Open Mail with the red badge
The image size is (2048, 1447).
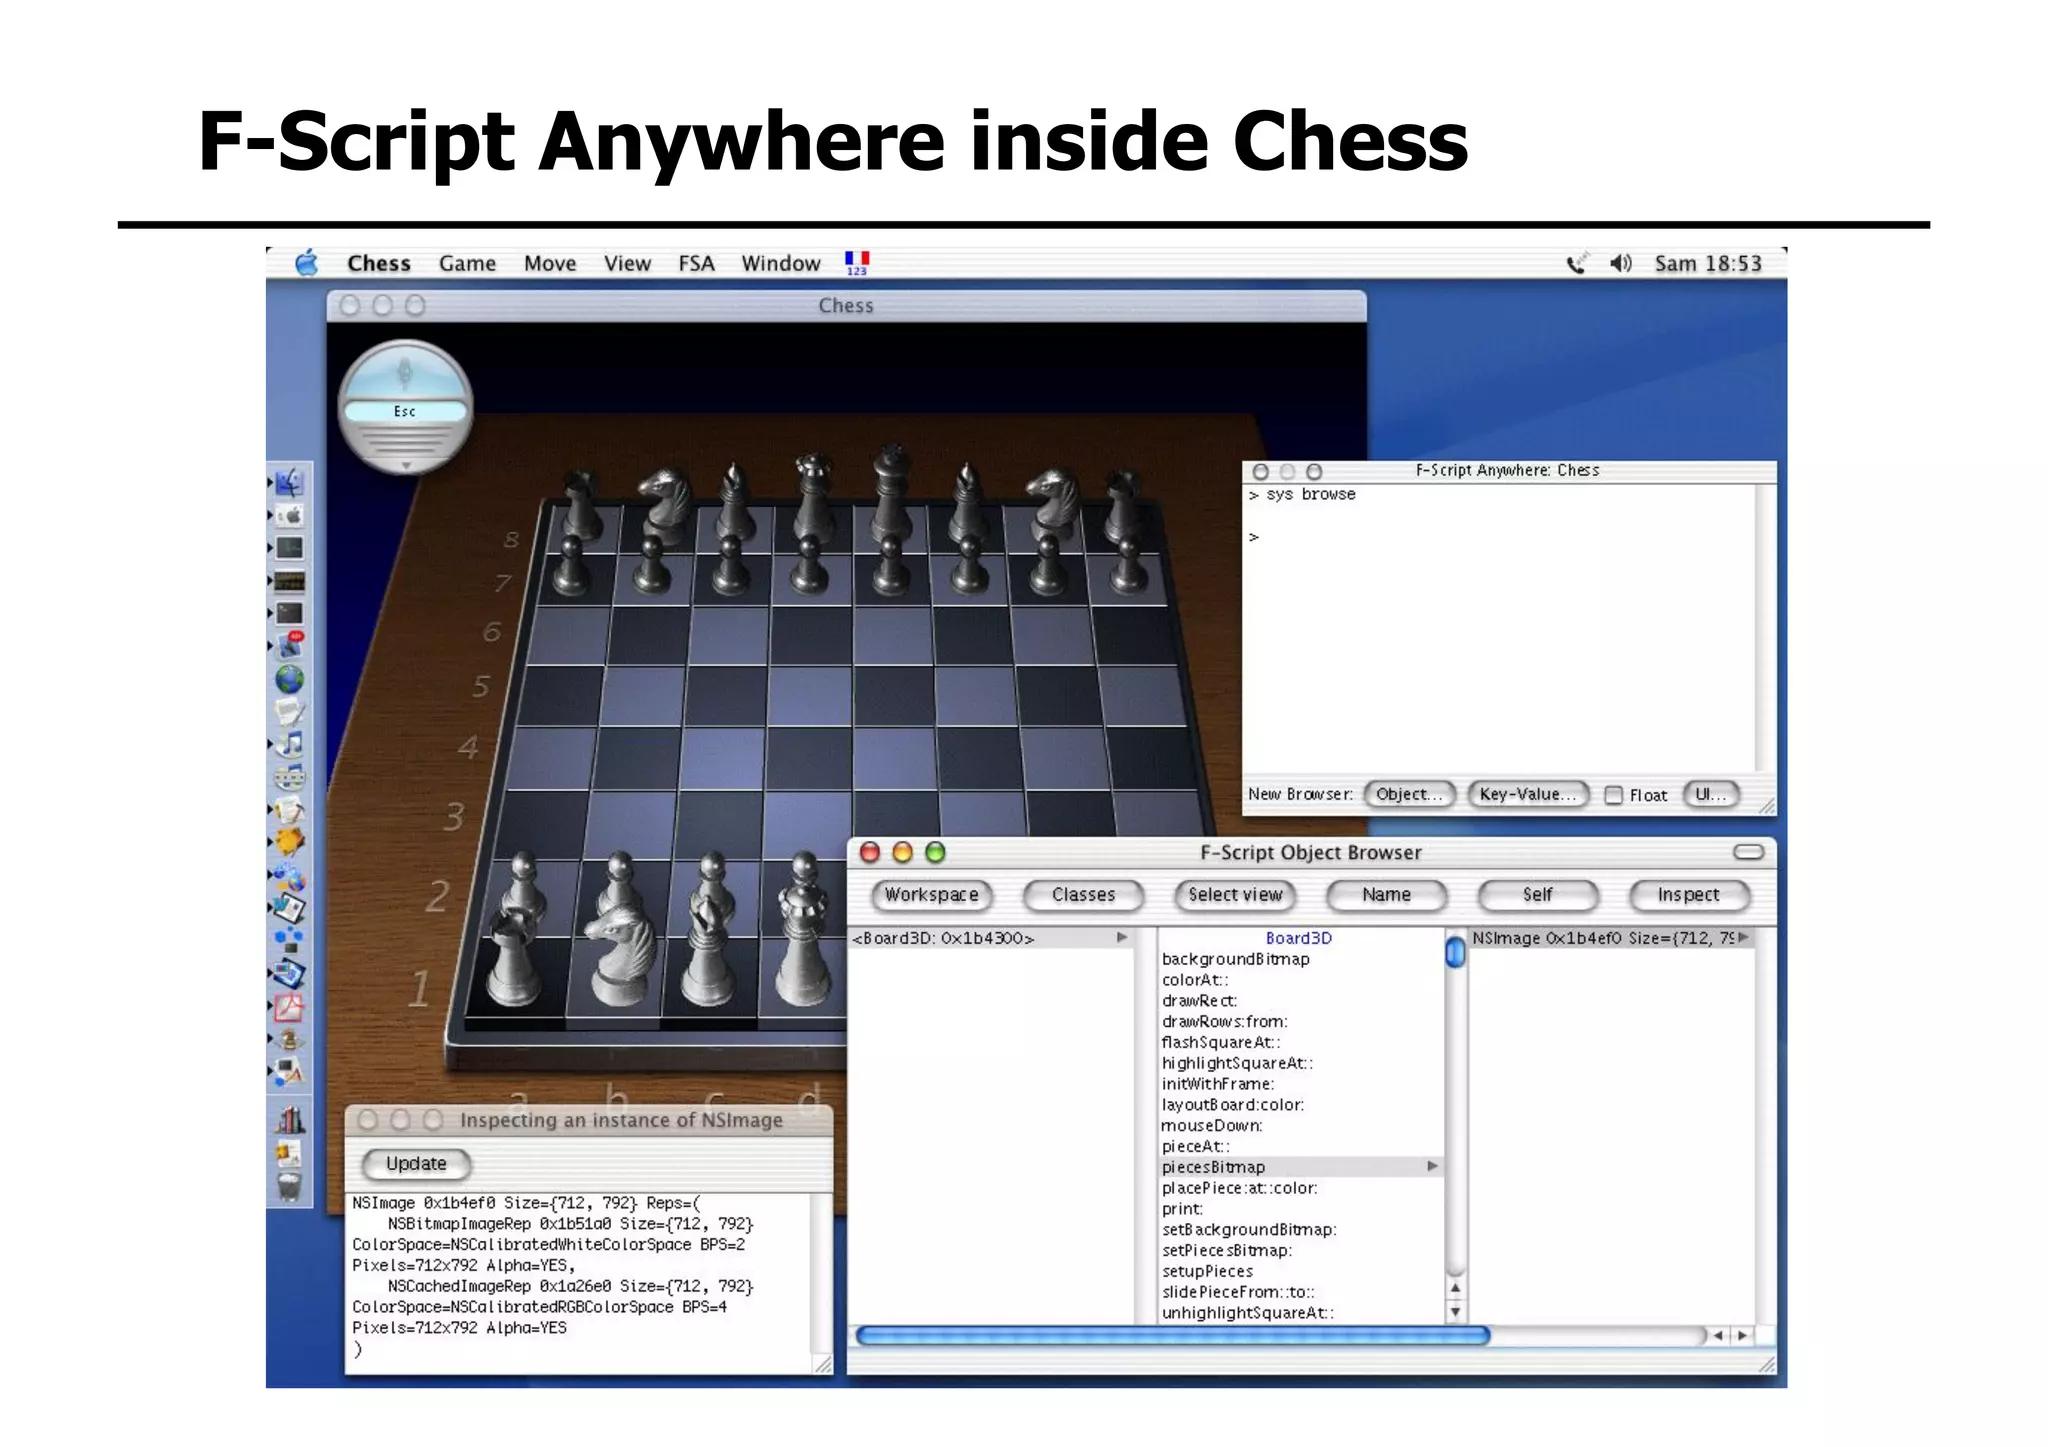pos(289,645)
